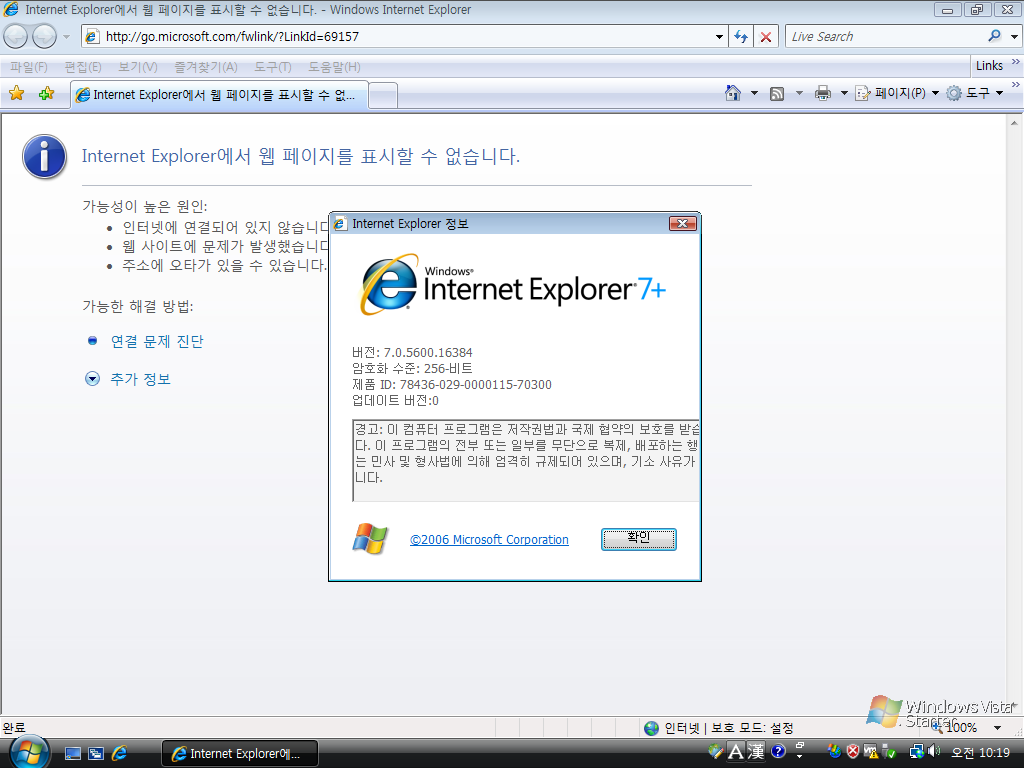Click the Forward navigation arrow
Viewport: 1024px width, 768px height.
click(x=44, y=37)
